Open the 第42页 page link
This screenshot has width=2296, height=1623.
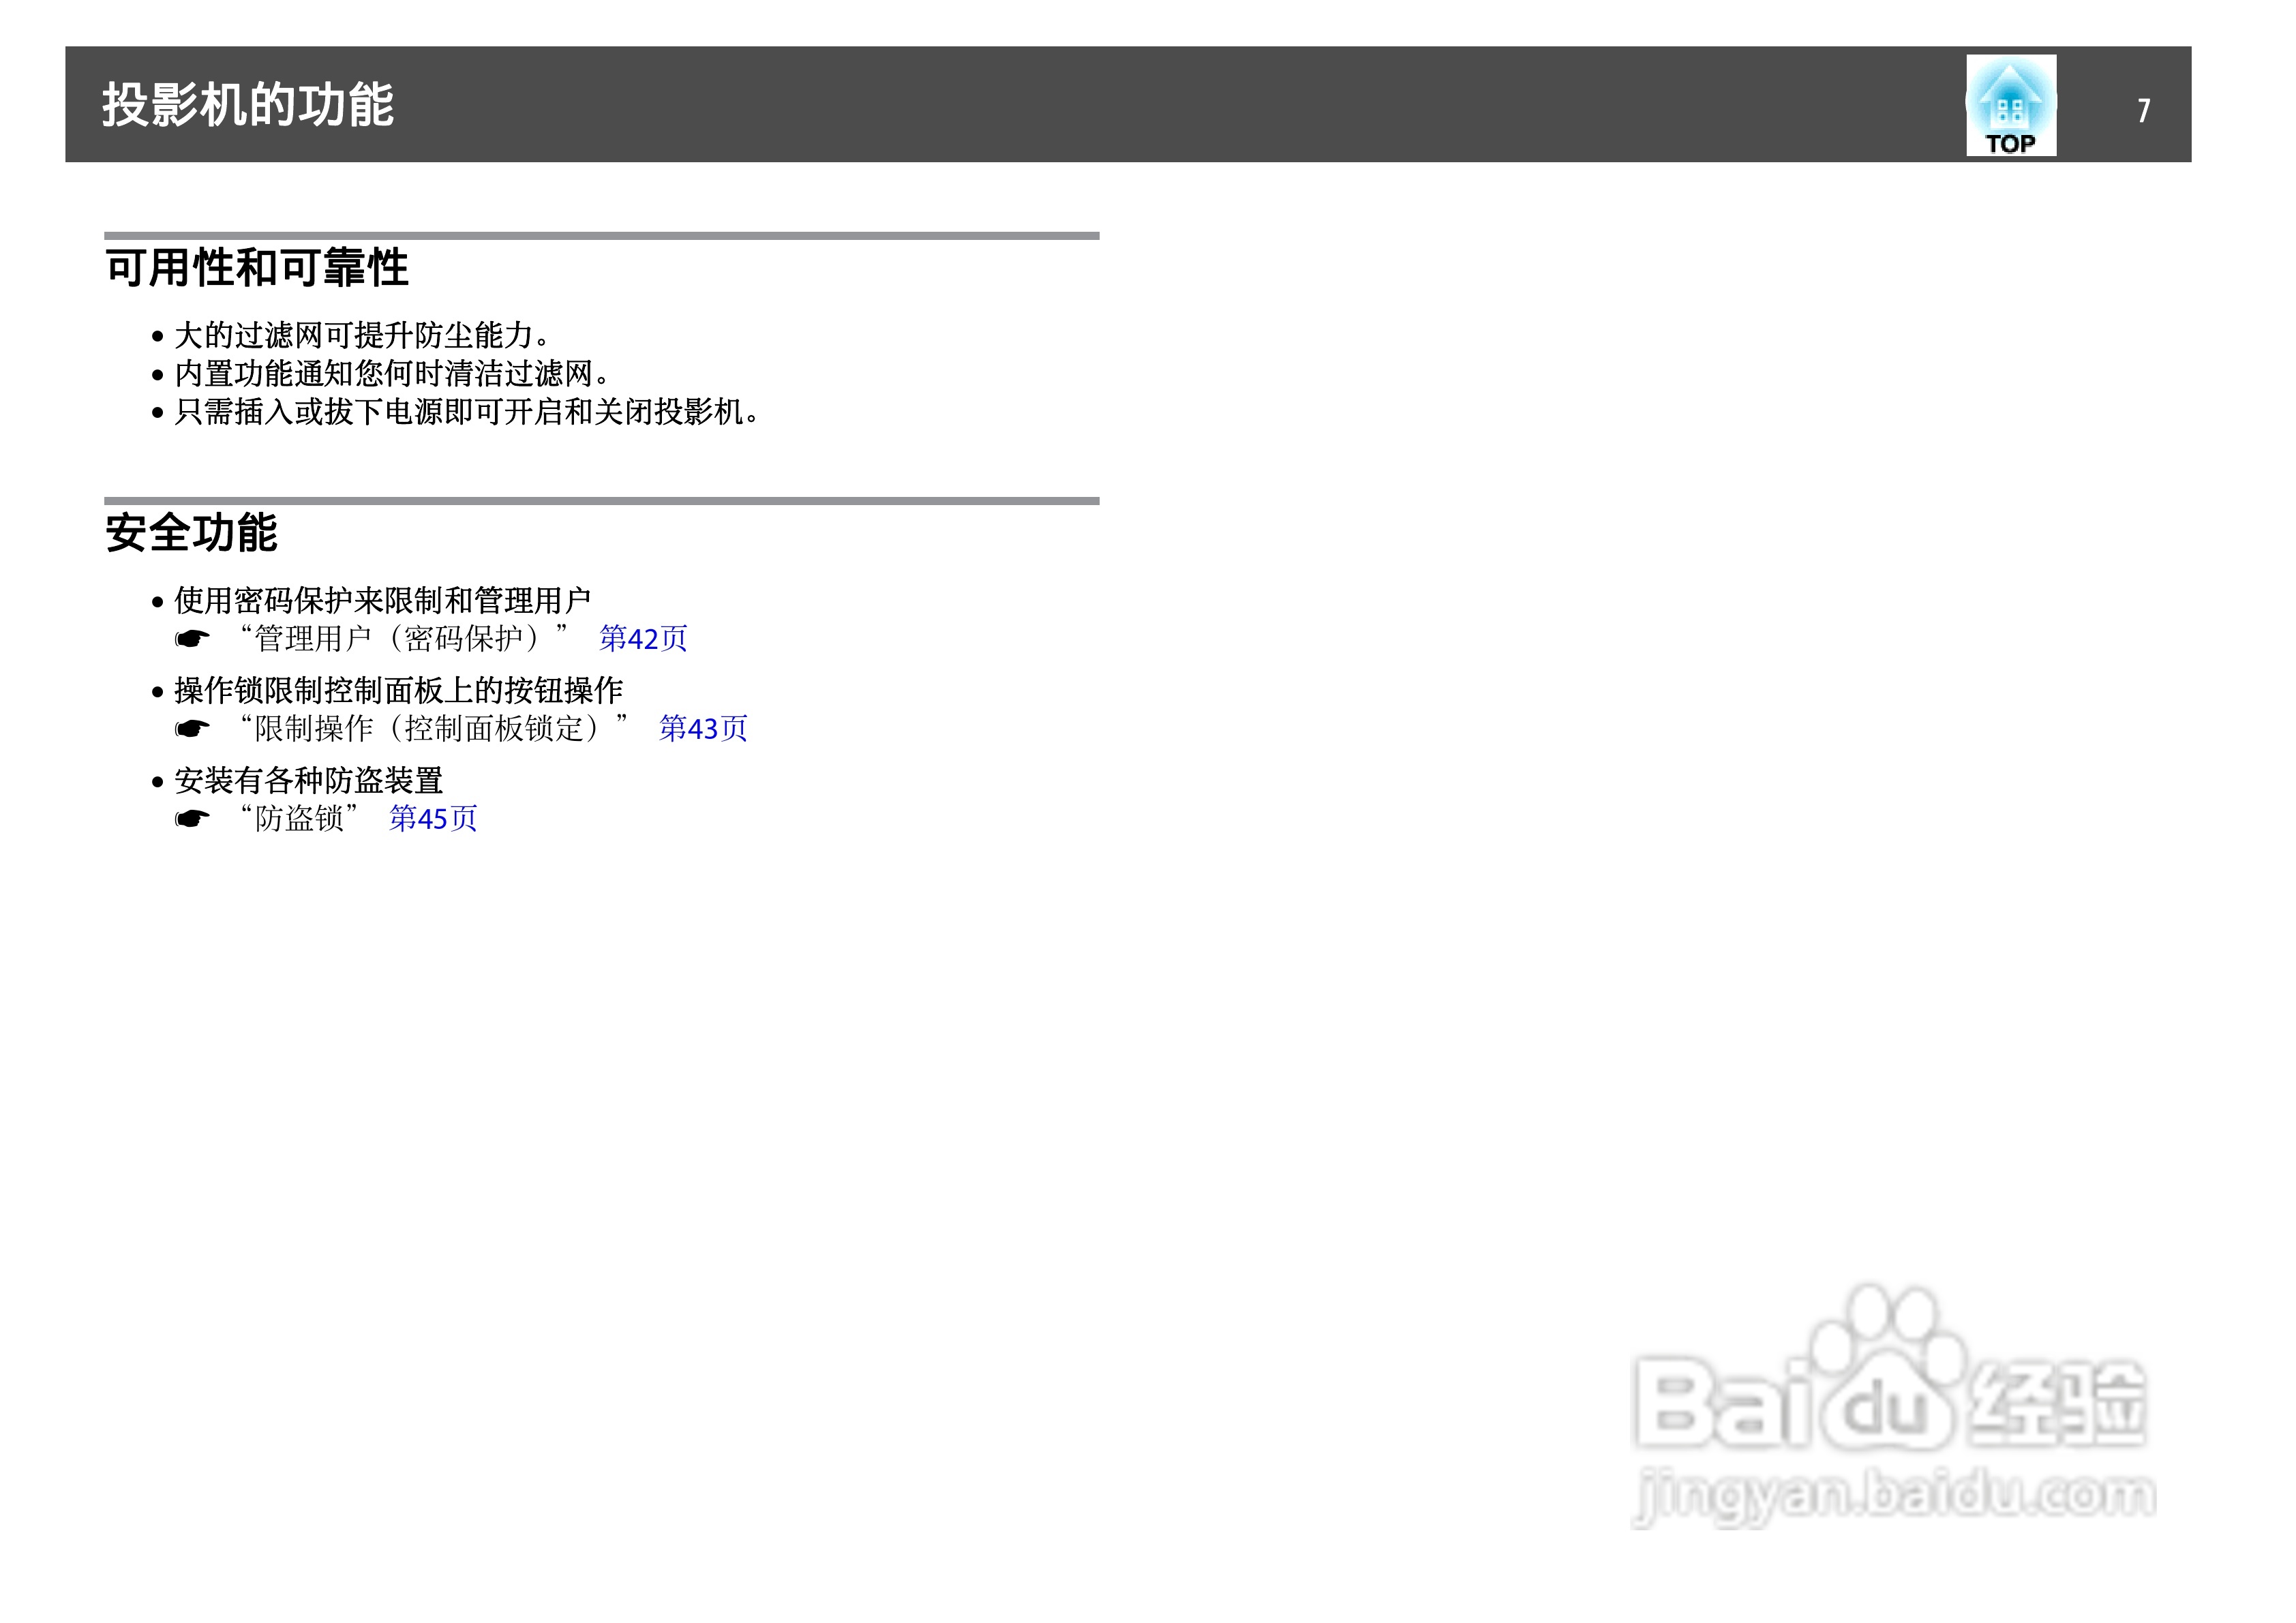[x=642, y=638]
